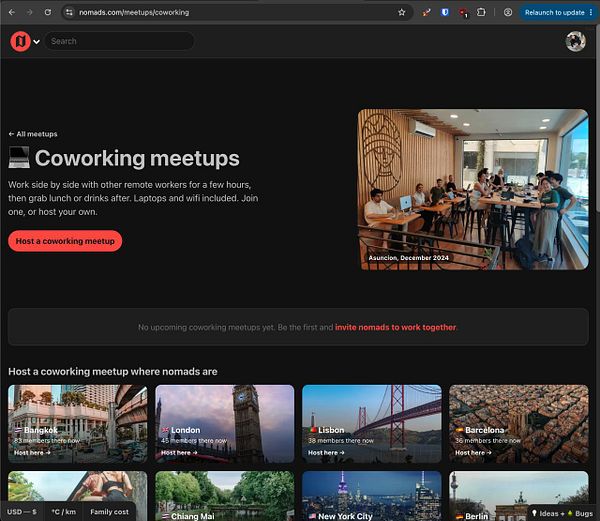
Task: Click 'Host a coworking meetup where nomads are' heading
Action: (x=113, y=371)
